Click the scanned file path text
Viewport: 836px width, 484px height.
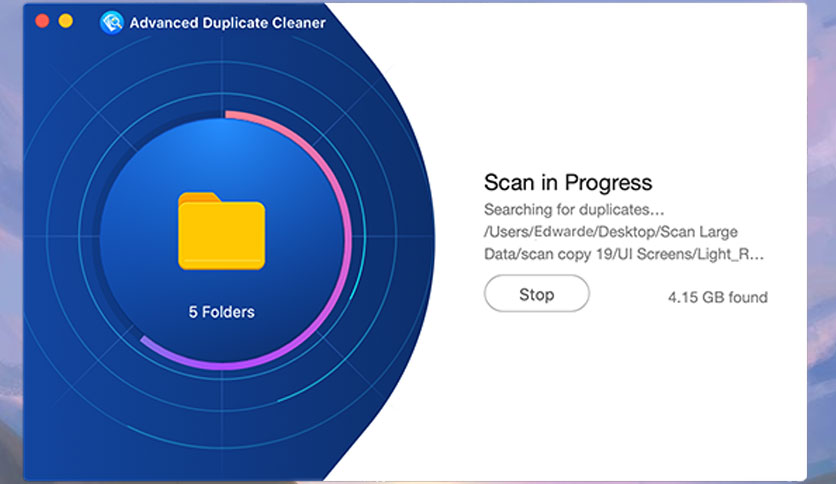(624, 243)
